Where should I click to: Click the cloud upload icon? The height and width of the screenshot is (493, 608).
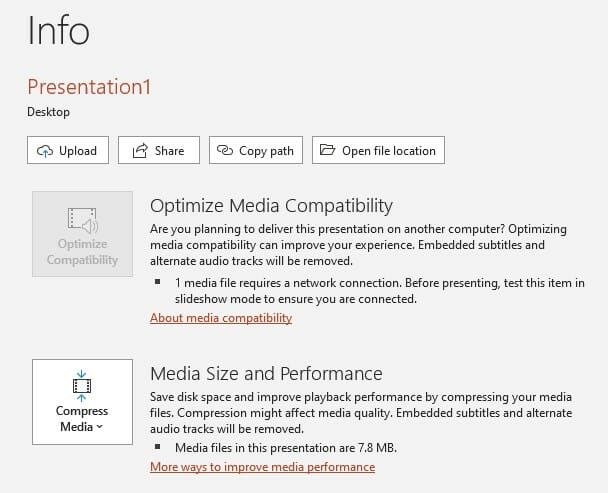[x=45, y=151]
